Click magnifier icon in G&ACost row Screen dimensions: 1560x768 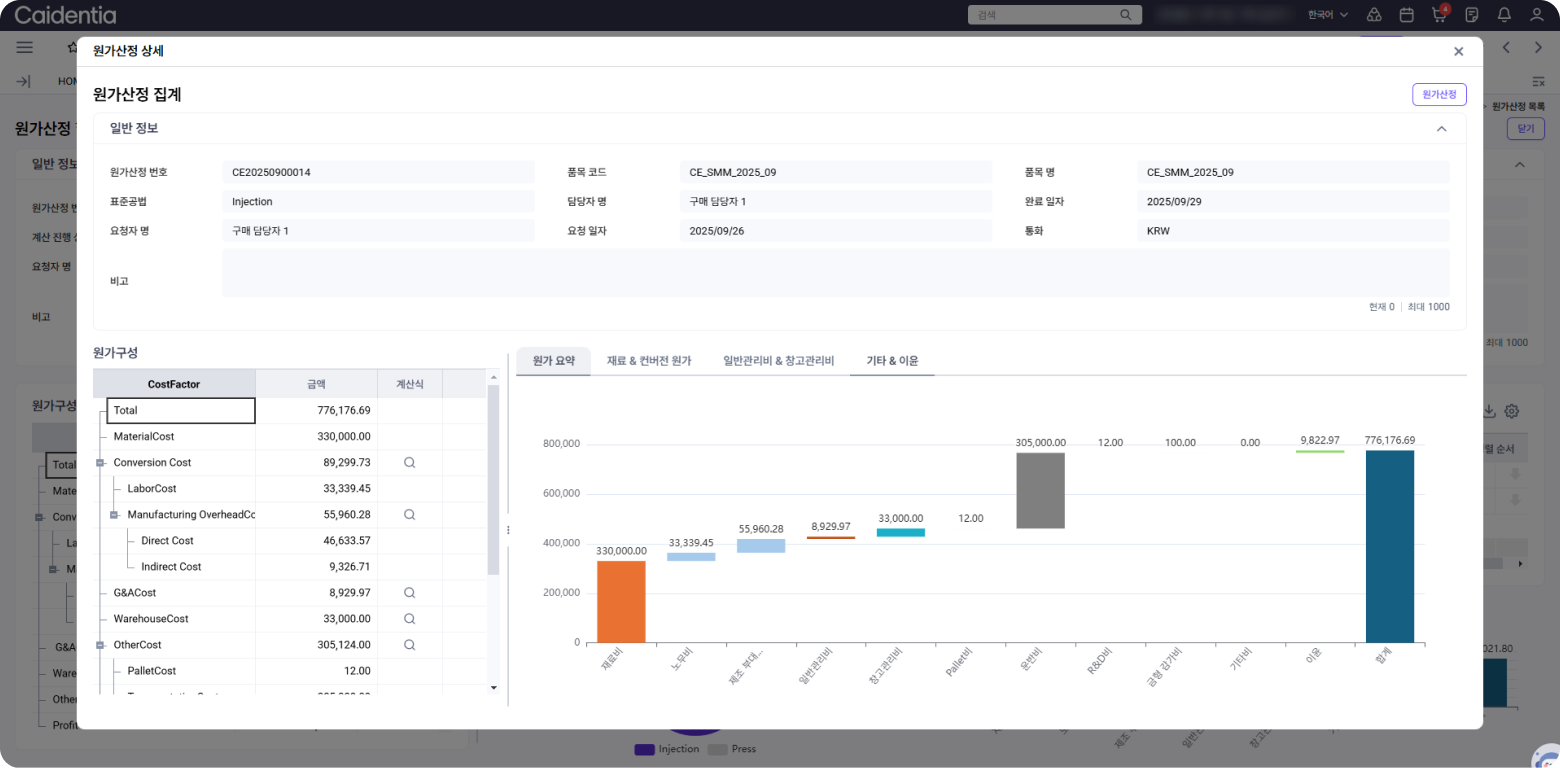[409, 593]
